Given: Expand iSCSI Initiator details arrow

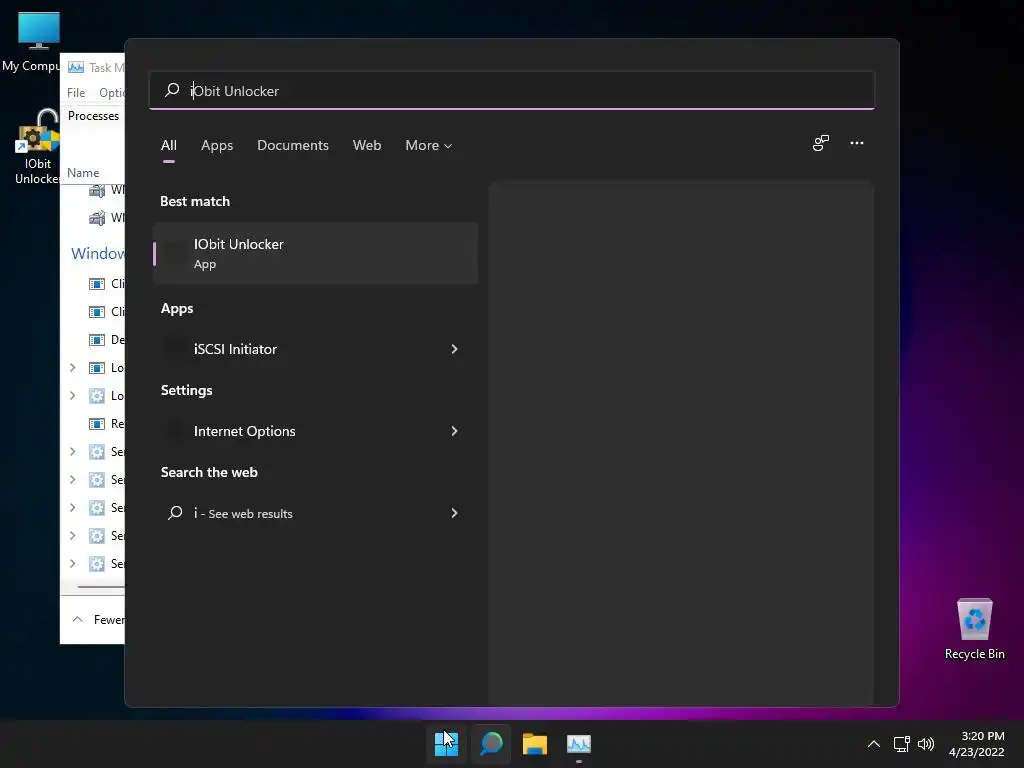Looking at the screenshot, I should click(455, 349).
